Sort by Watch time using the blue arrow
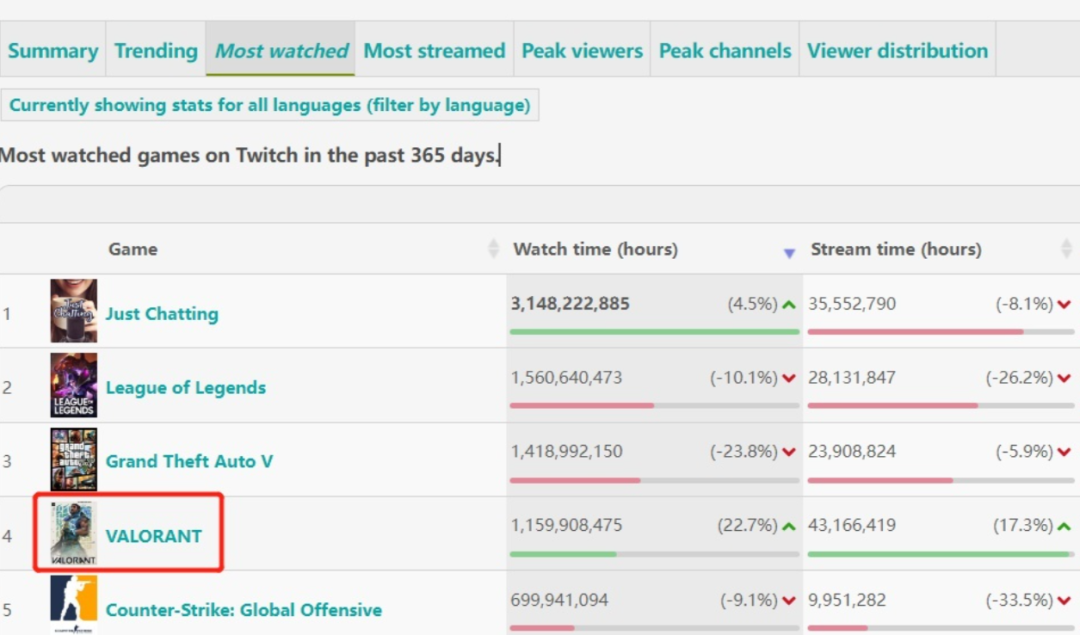This screenshot has height=635, width=1080. (789, 253)
